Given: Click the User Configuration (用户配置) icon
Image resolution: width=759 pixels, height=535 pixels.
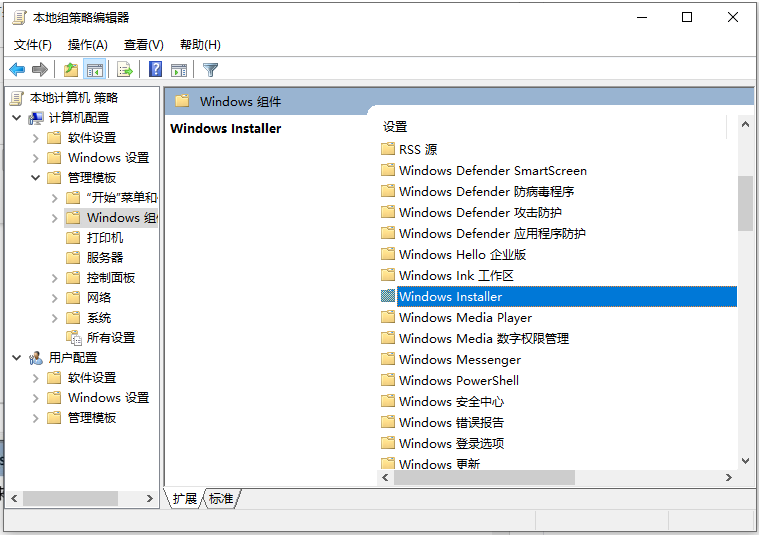Looking at the screenshot, I should click(36, 358).
